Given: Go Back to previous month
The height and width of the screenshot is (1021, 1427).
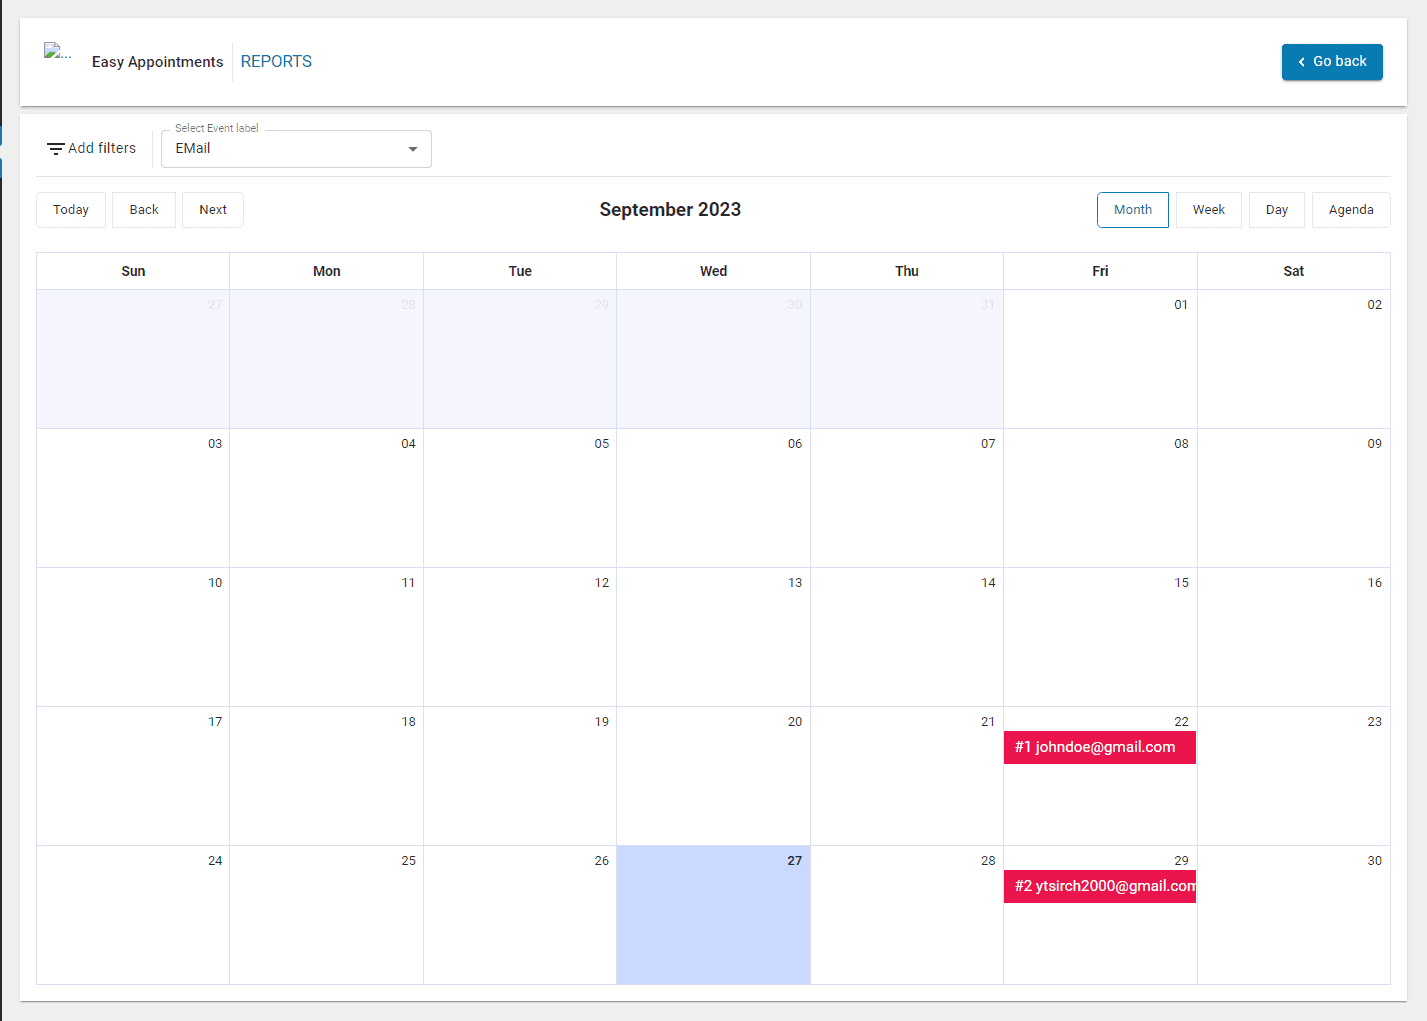Looking at the screenshot, I should point(144,210).
